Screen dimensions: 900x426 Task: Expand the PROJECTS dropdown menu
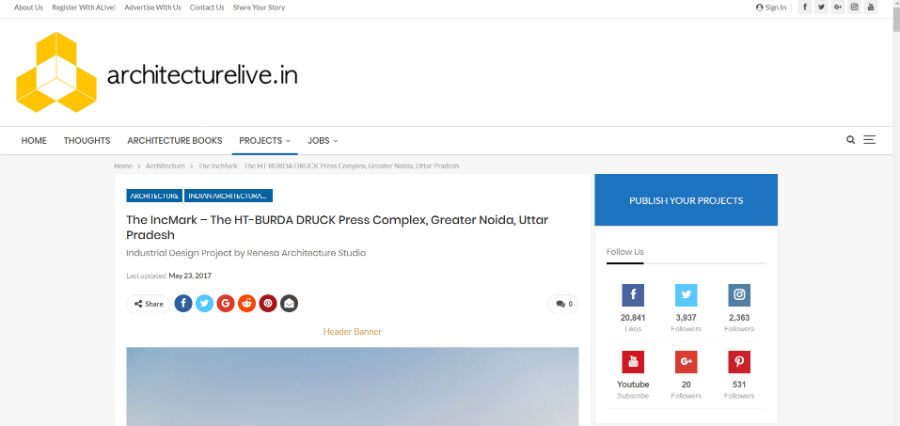pos(265,141)
